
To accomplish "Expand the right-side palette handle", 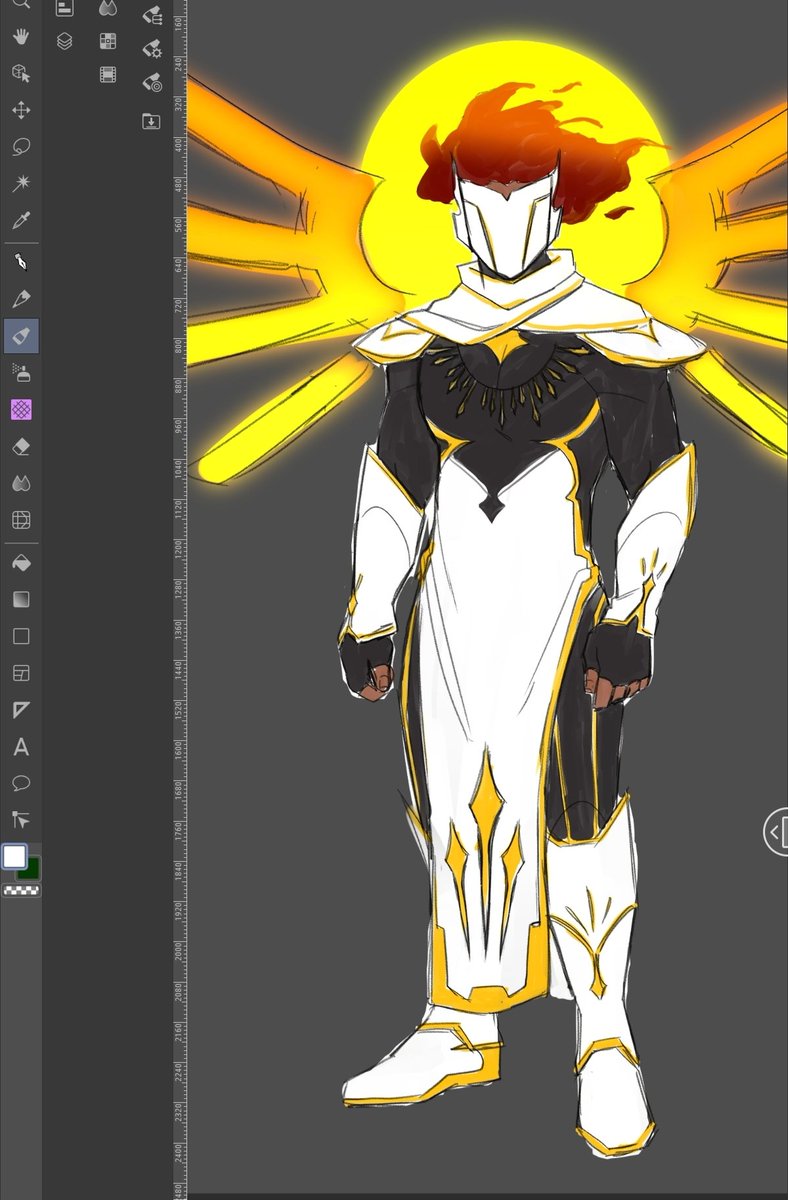I will point(776,832).
